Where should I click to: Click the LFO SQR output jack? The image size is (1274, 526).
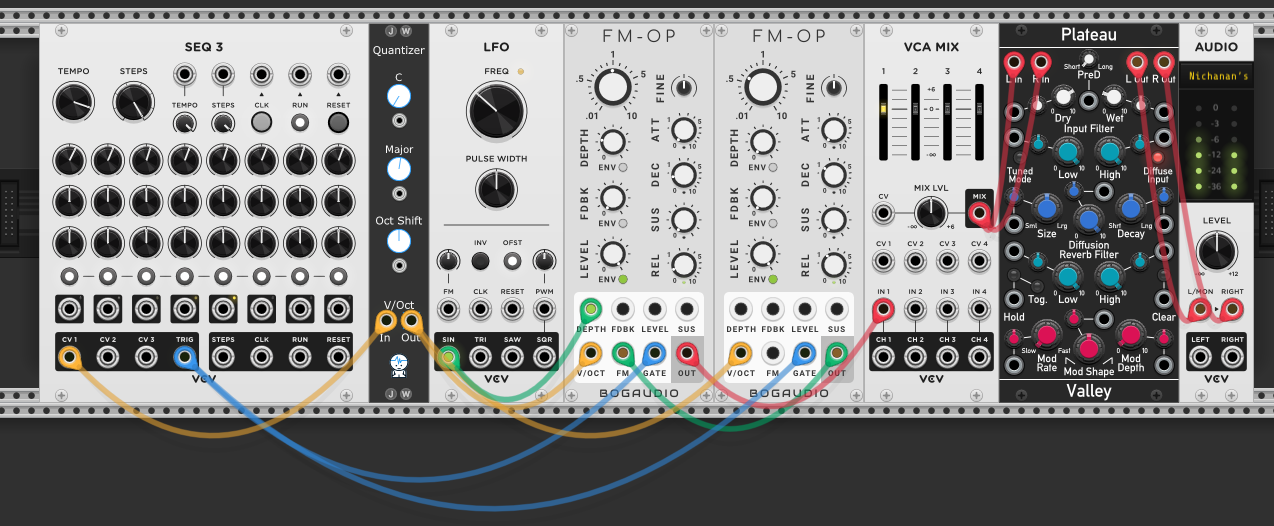(544, 357)
